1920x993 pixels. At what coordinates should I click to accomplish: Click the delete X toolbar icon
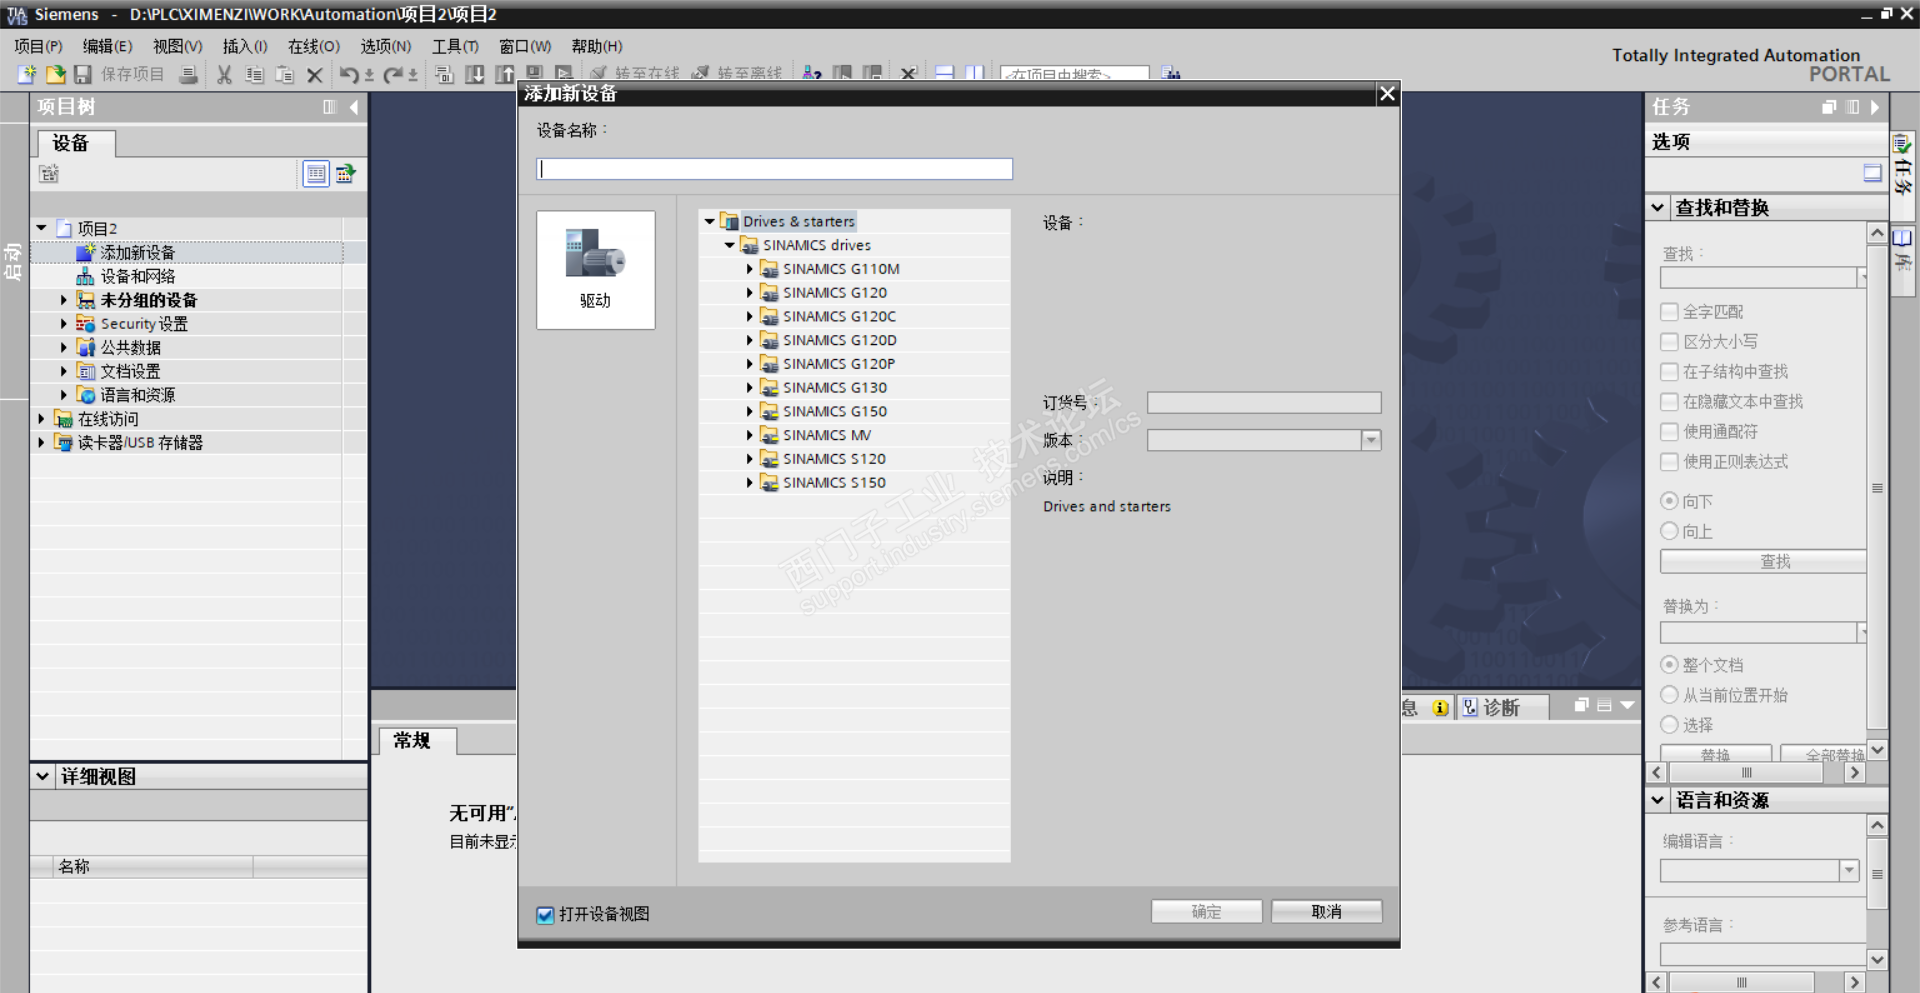(314, 74)
